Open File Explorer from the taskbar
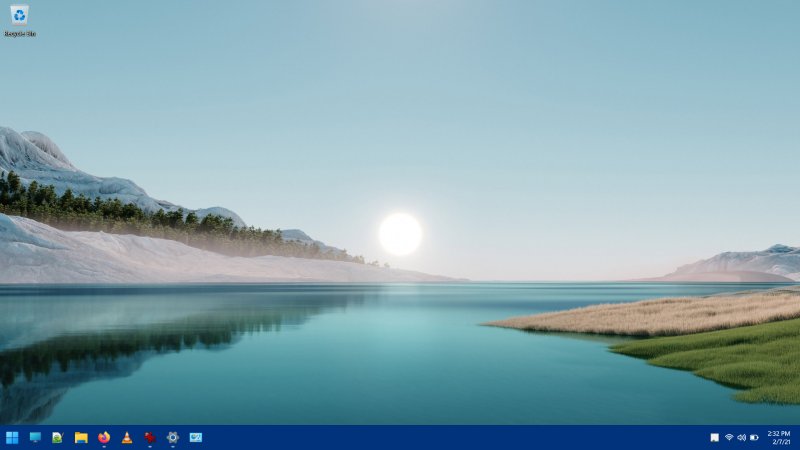This screenshot has height=450, width=800. [x=81, y=437]
